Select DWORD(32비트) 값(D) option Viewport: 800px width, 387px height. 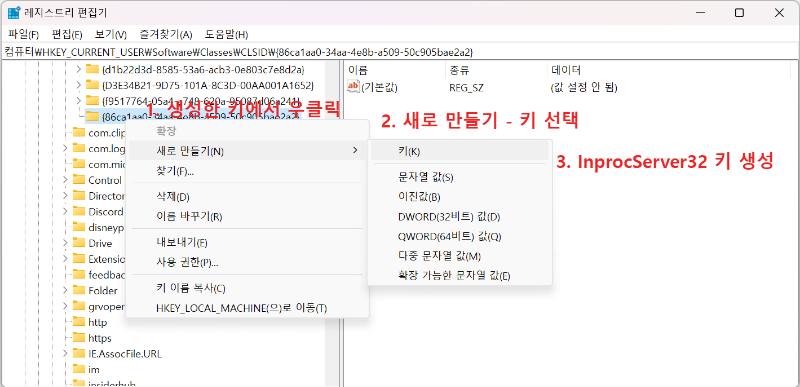coord(460,217)
